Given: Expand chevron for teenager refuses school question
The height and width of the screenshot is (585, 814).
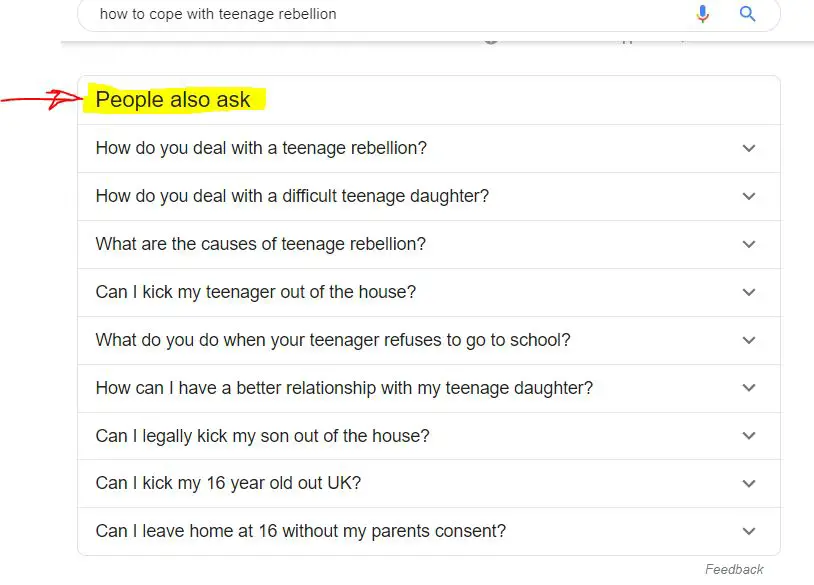Looking at the screenshot, I should click(749, 341).
